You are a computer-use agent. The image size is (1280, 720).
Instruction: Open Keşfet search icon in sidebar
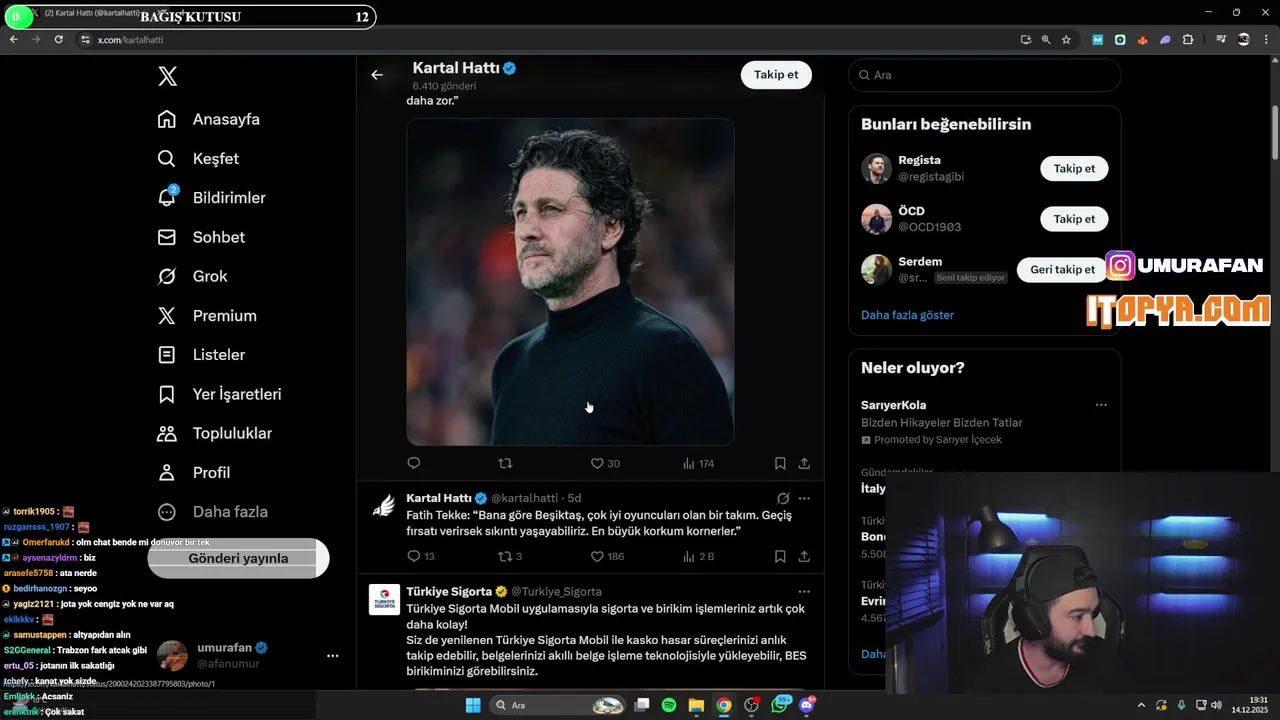pos(167,158)
